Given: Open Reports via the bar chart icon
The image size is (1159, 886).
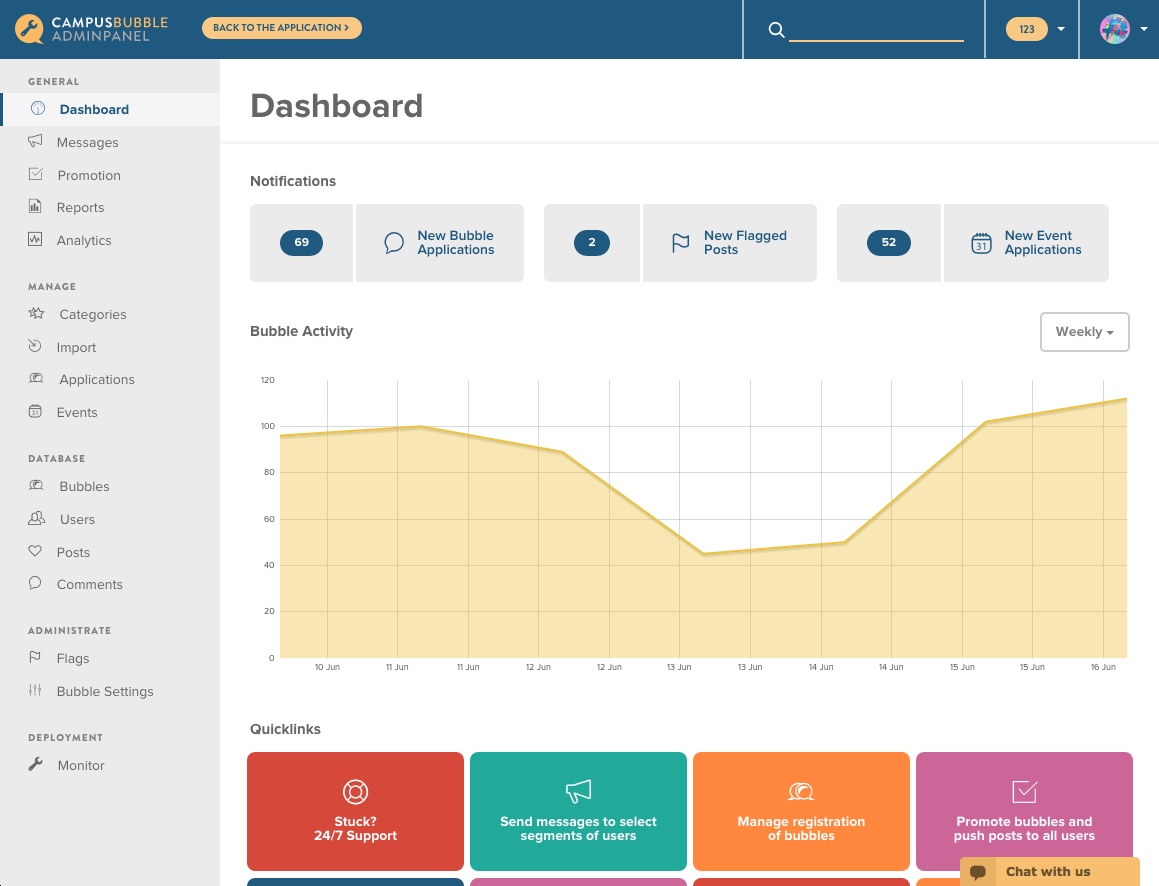Looking at the screenshot, I should click(35, 207).
